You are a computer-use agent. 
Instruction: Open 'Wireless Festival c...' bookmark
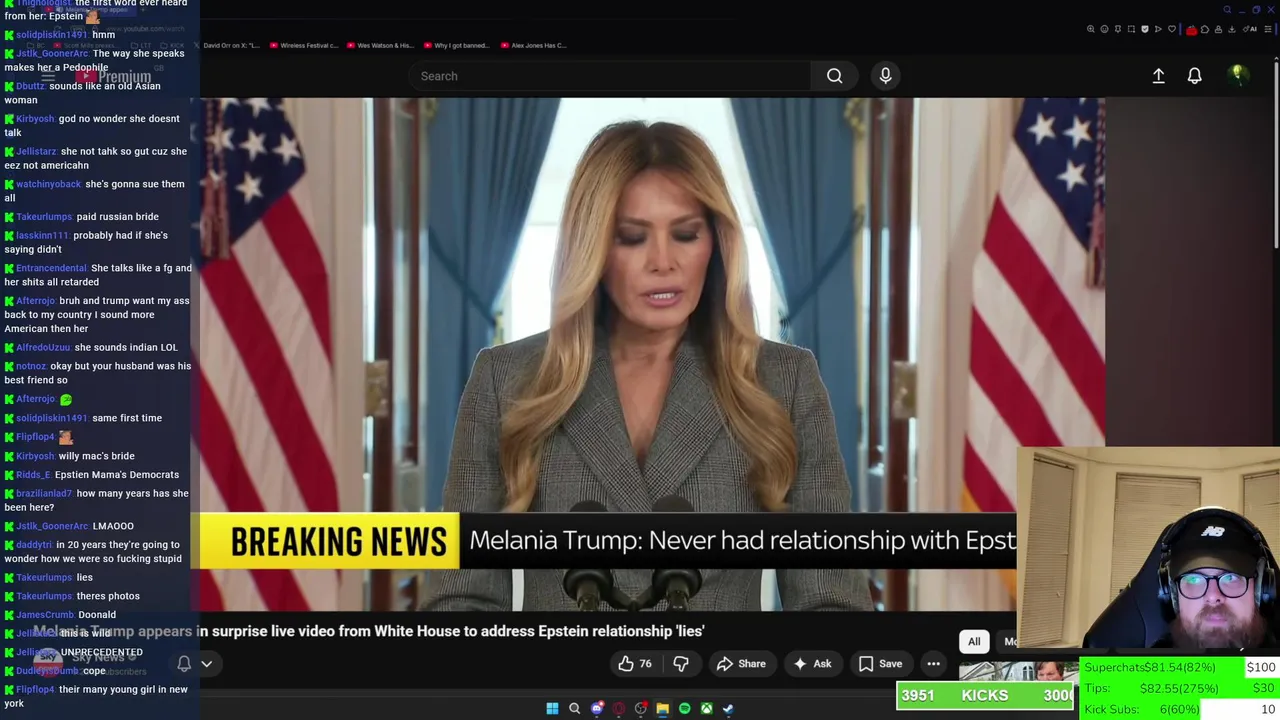(304, 45)
